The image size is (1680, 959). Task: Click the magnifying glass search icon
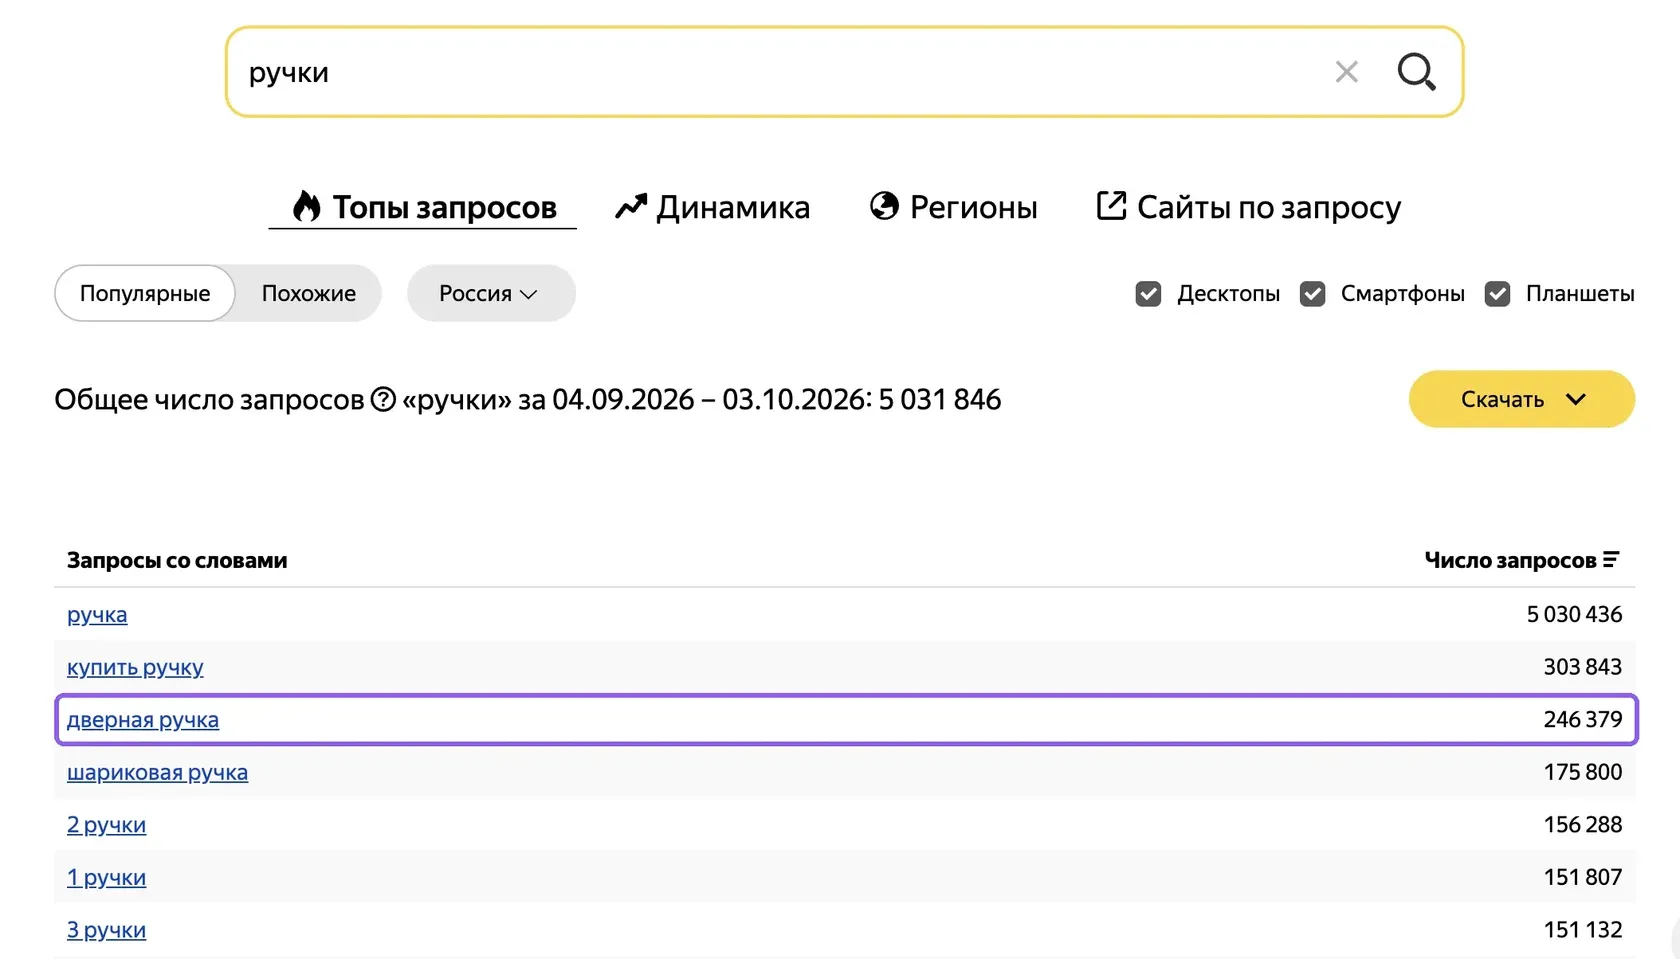(1416, 72)
